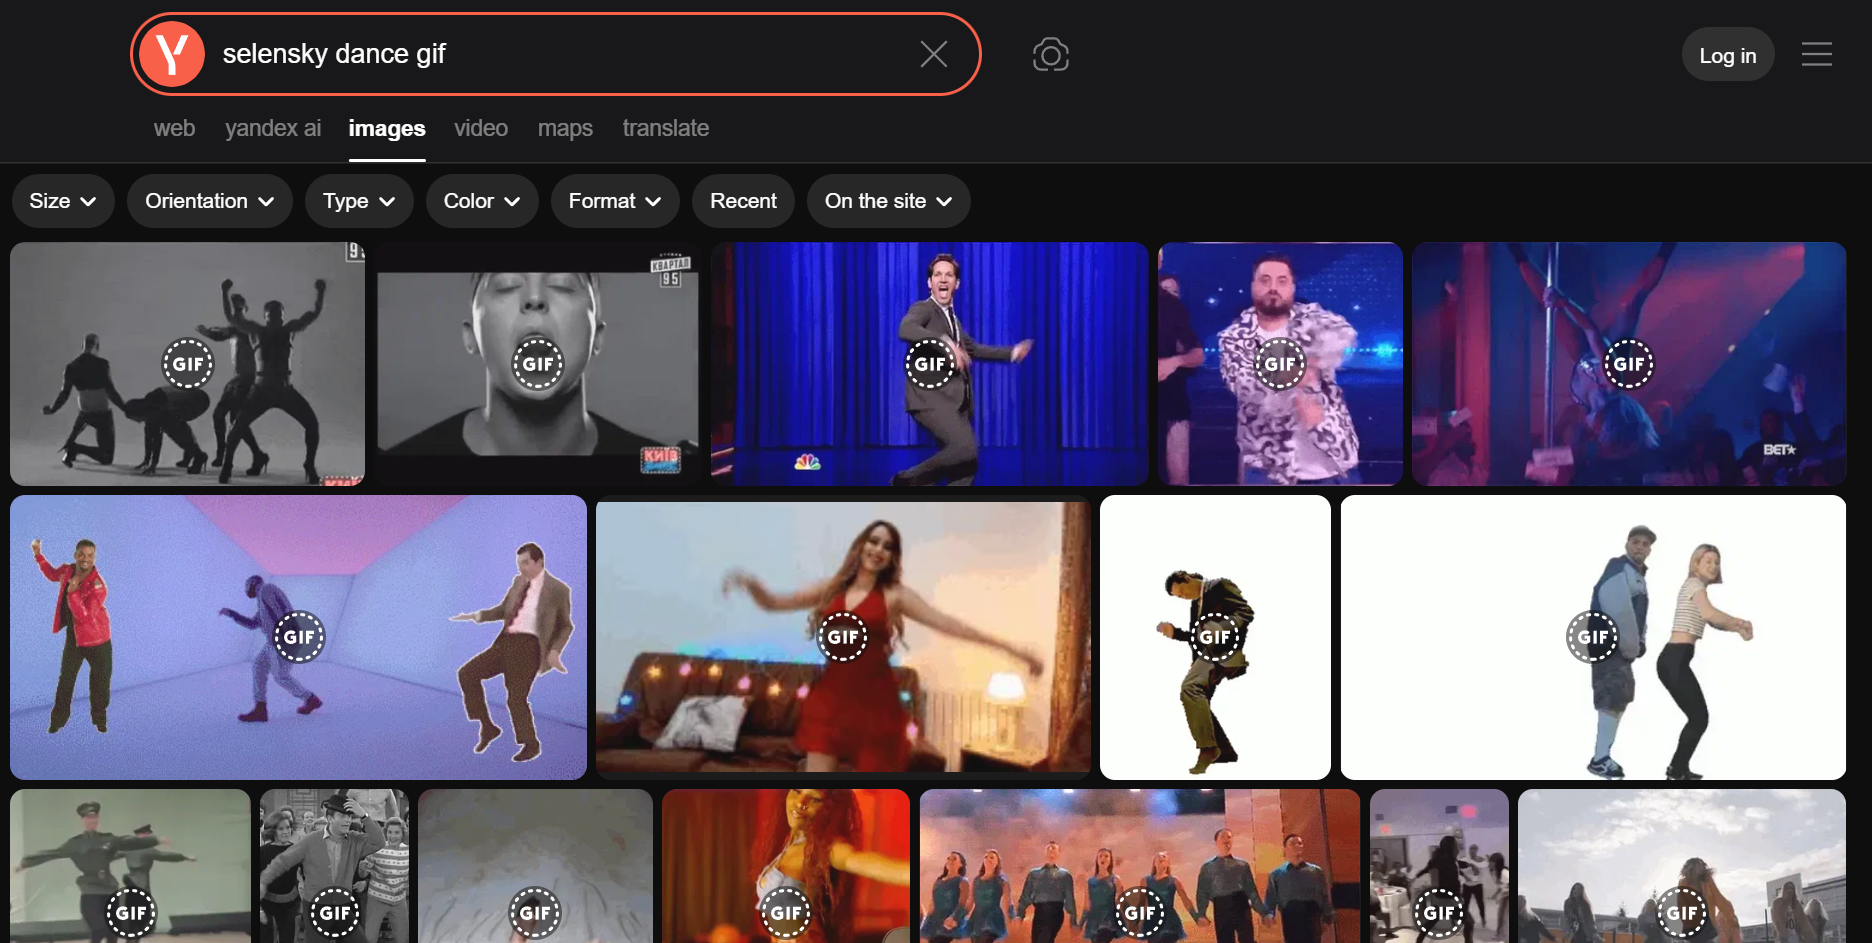
Task: Open the On the site dropdown
Action: 889,201
